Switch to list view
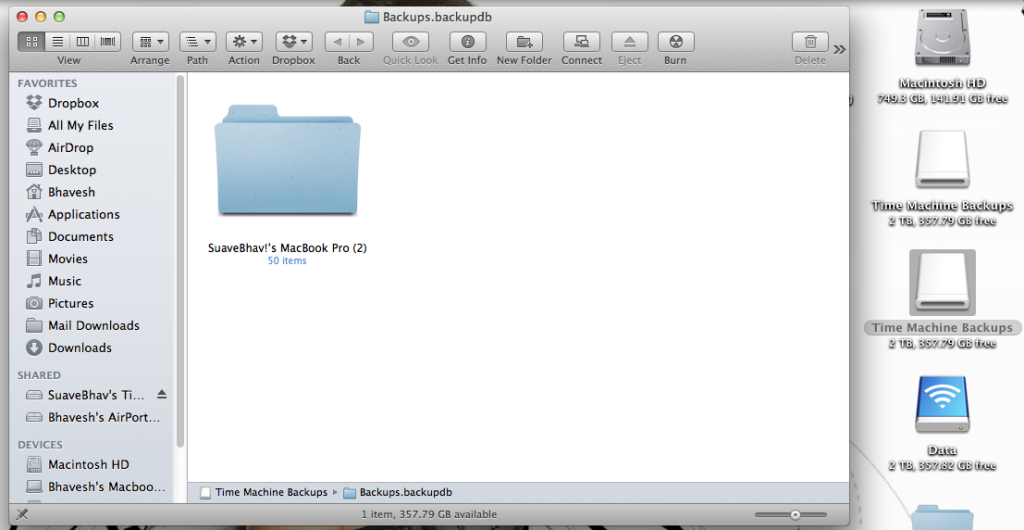The image size is (1024, 530). coord(57,42)
